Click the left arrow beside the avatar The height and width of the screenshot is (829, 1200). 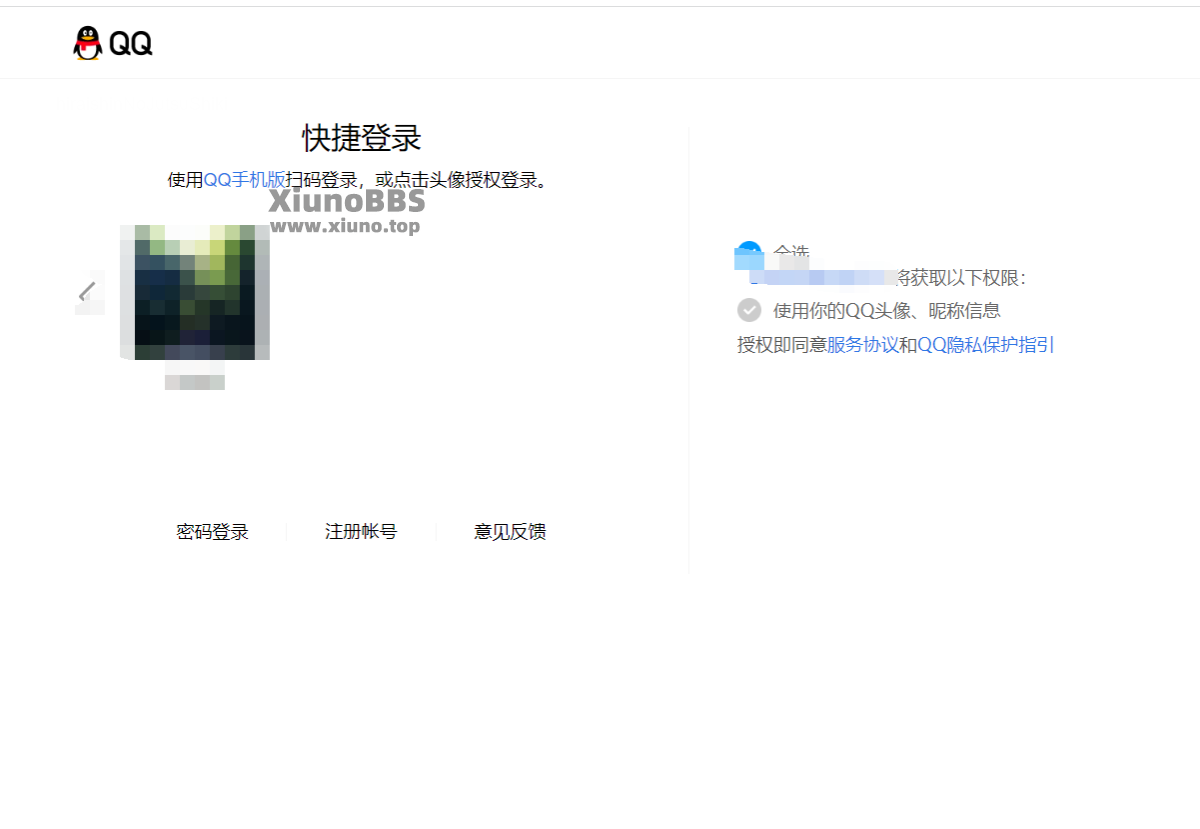pyautogui.click(x=89, y=292)
